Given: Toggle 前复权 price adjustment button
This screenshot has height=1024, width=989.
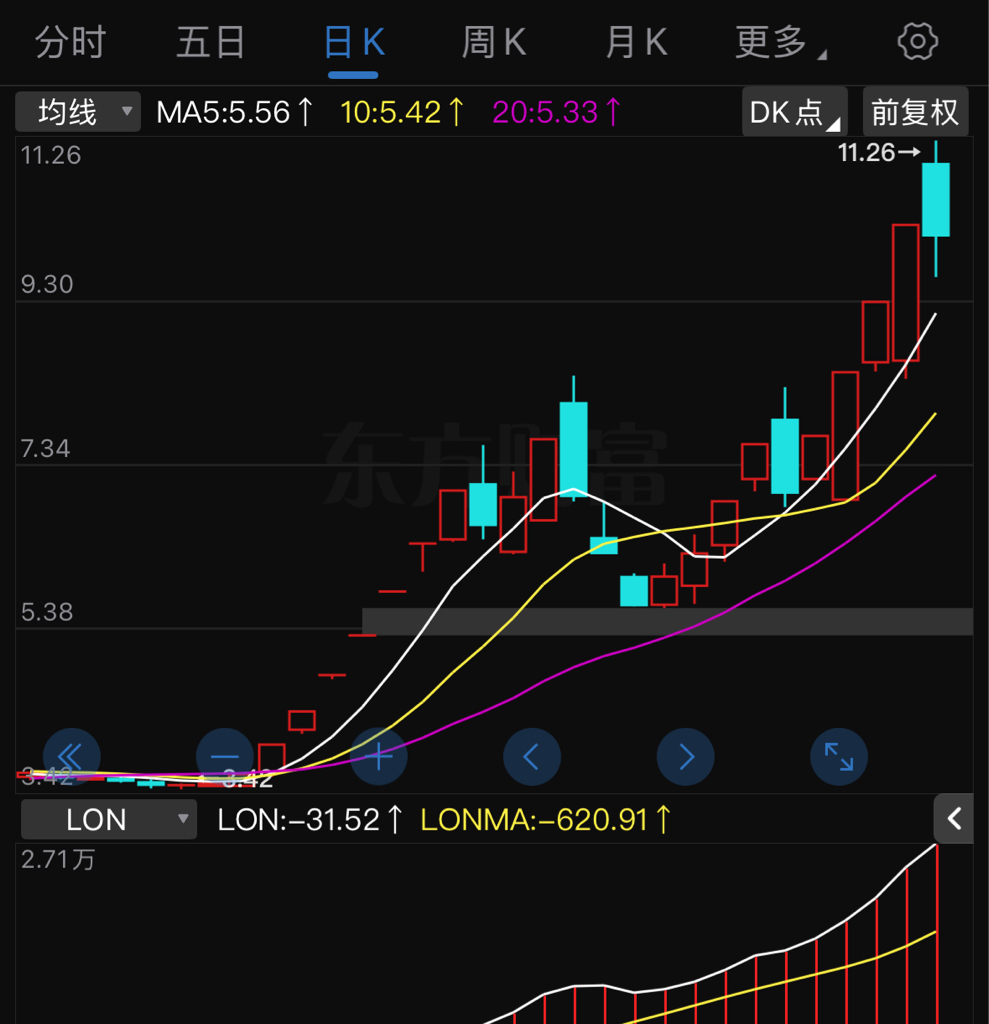Looking at the screenshot, I should 915,112.
